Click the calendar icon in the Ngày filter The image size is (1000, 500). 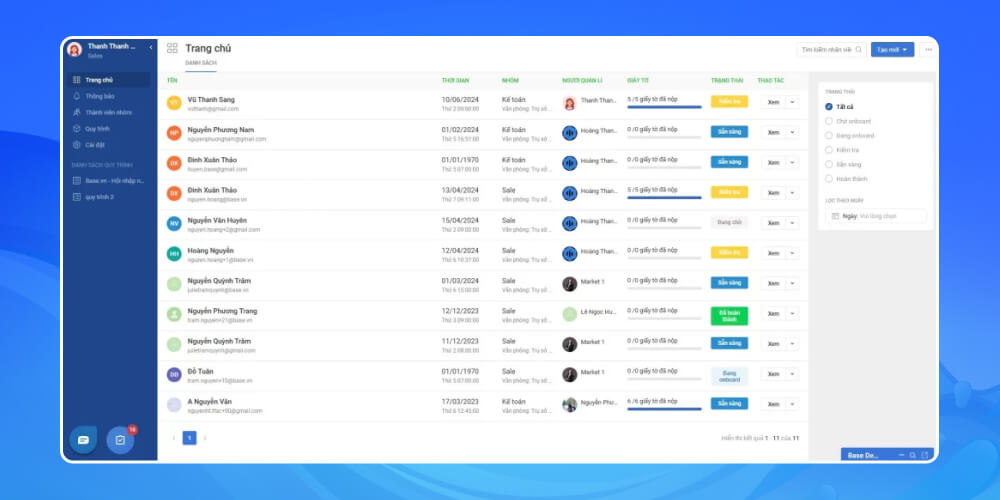click(x=835, y=216)
